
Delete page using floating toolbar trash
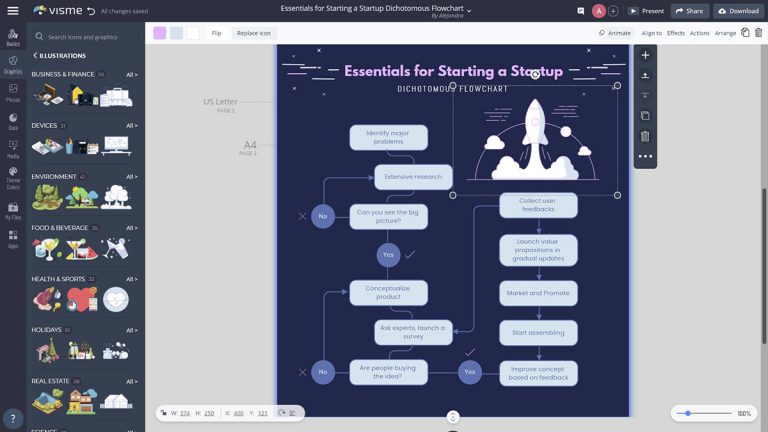[x=645, y=136]
